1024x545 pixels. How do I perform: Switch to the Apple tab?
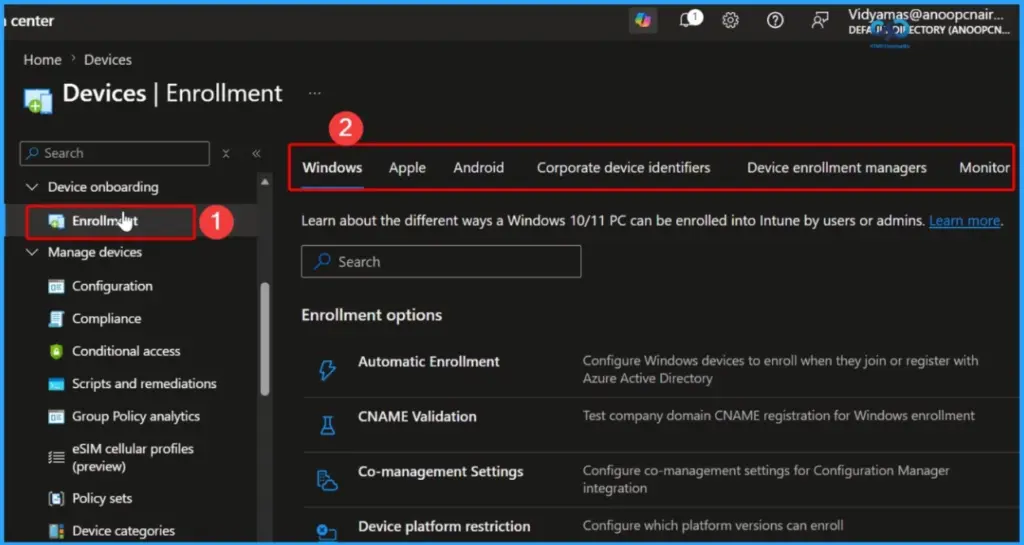click(408, 168)
